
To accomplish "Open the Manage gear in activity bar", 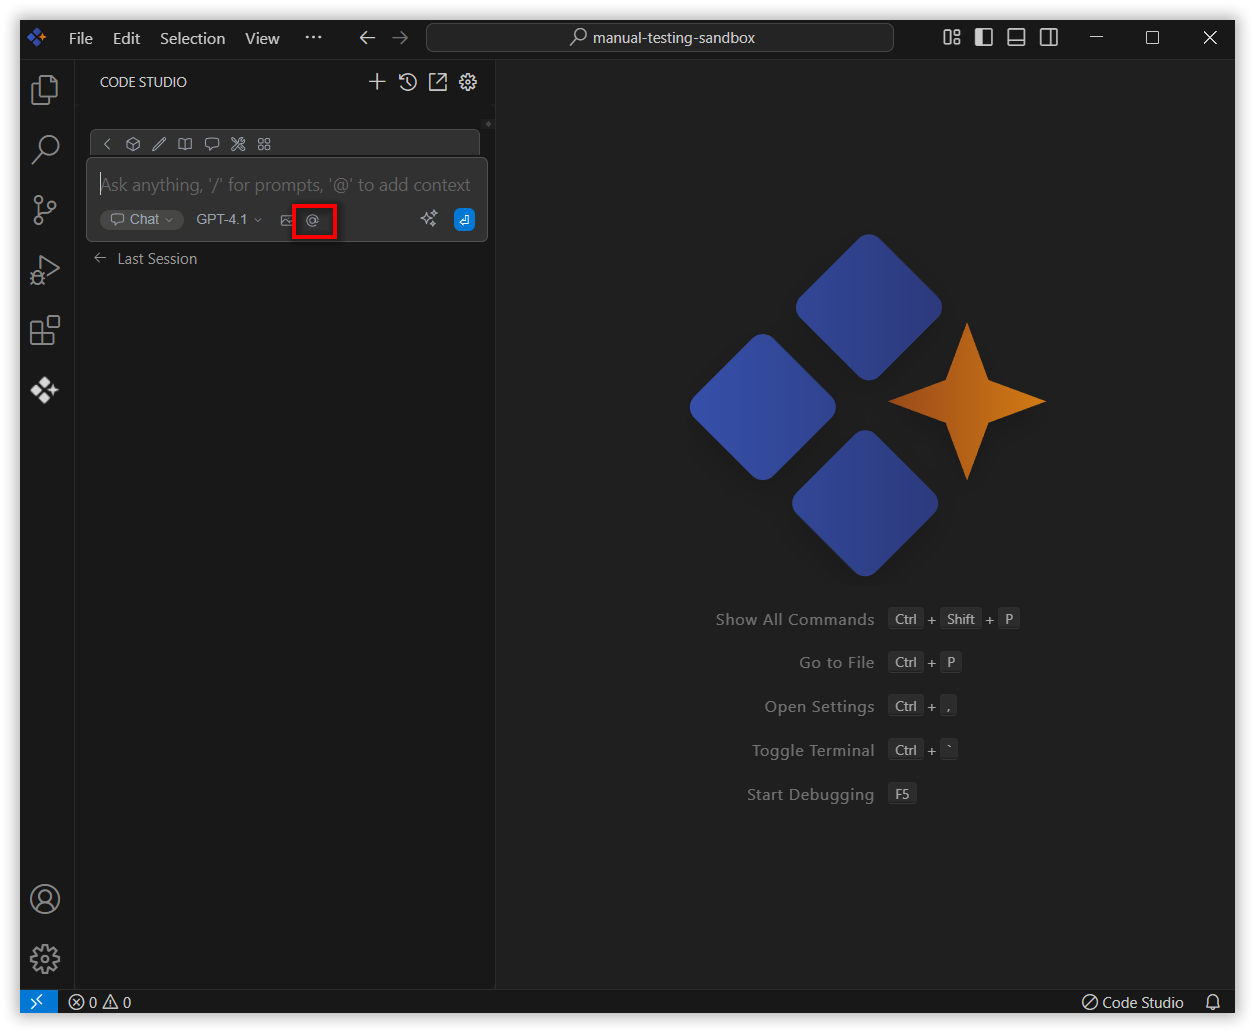I will 45,959.
